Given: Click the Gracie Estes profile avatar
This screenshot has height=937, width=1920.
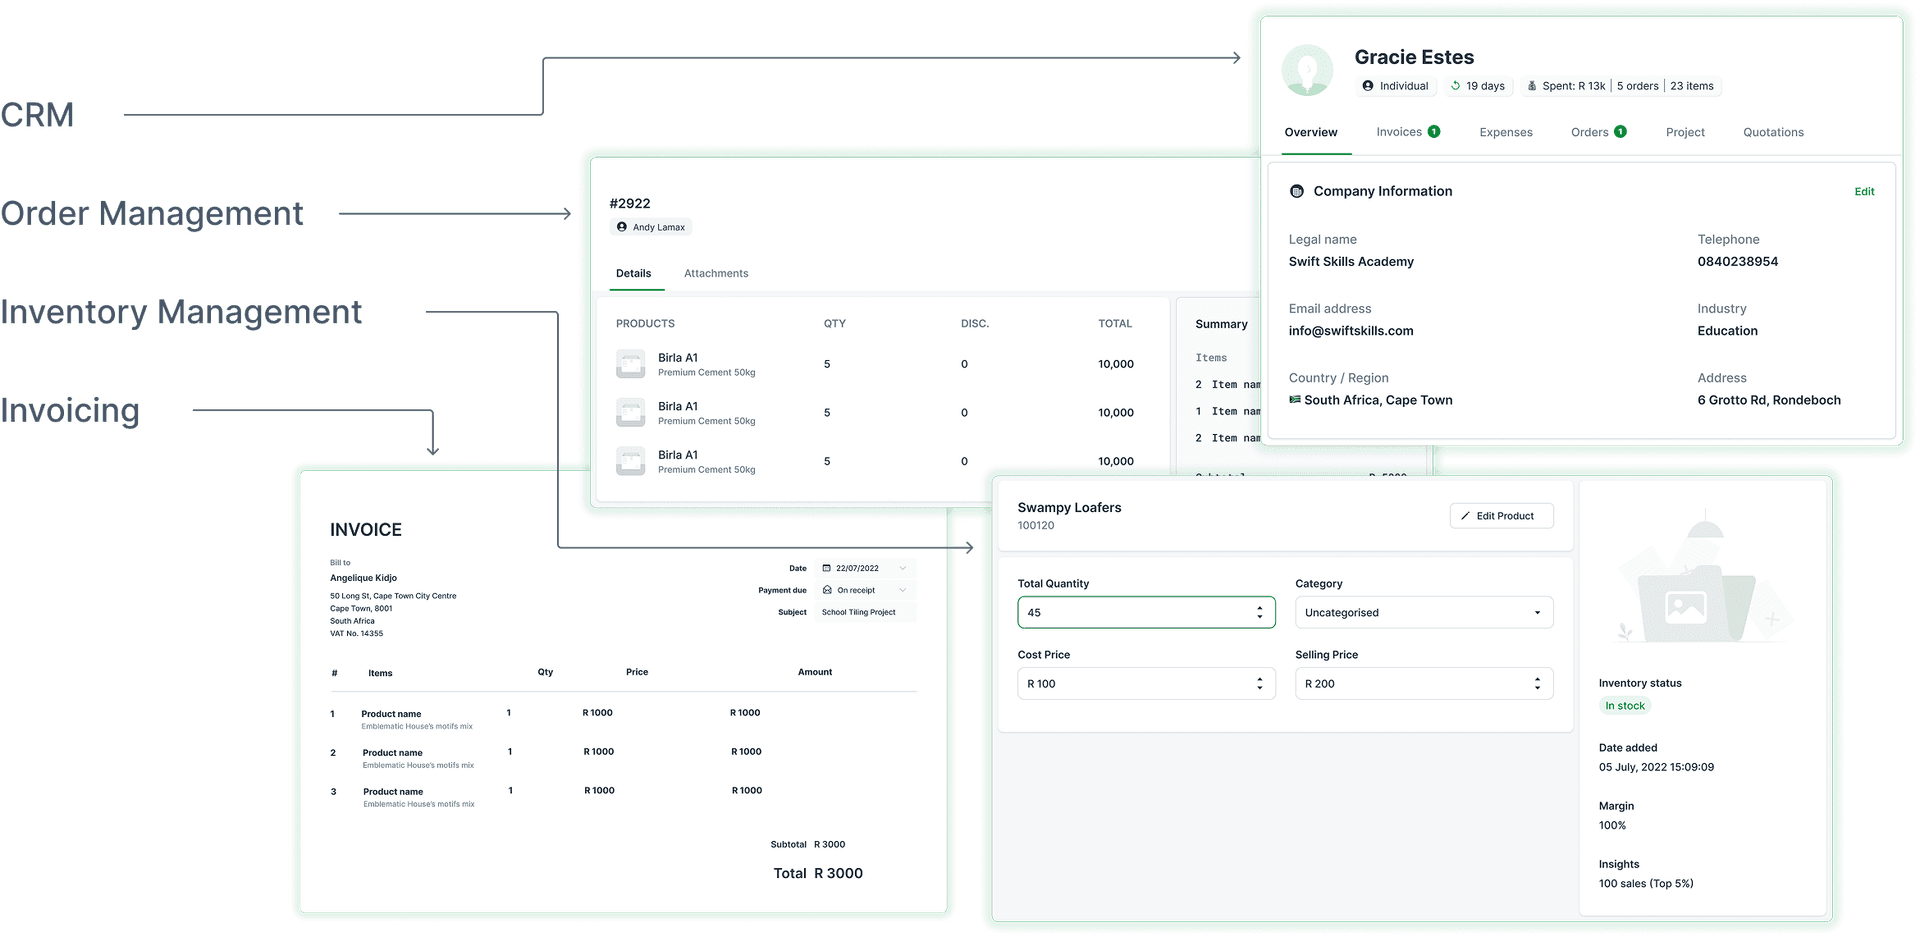Looking at the screenshot, I should click(x=1308, y=70).
